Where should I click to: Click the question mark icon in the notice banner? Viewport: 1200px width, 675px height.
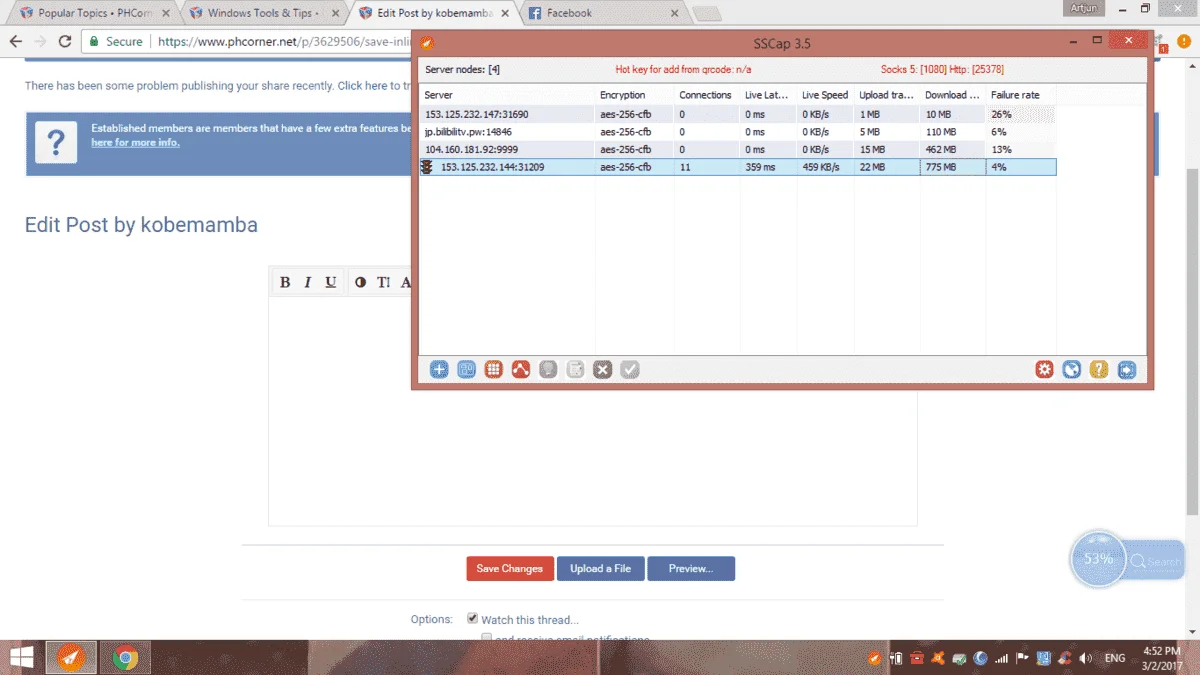coord(56,143)
